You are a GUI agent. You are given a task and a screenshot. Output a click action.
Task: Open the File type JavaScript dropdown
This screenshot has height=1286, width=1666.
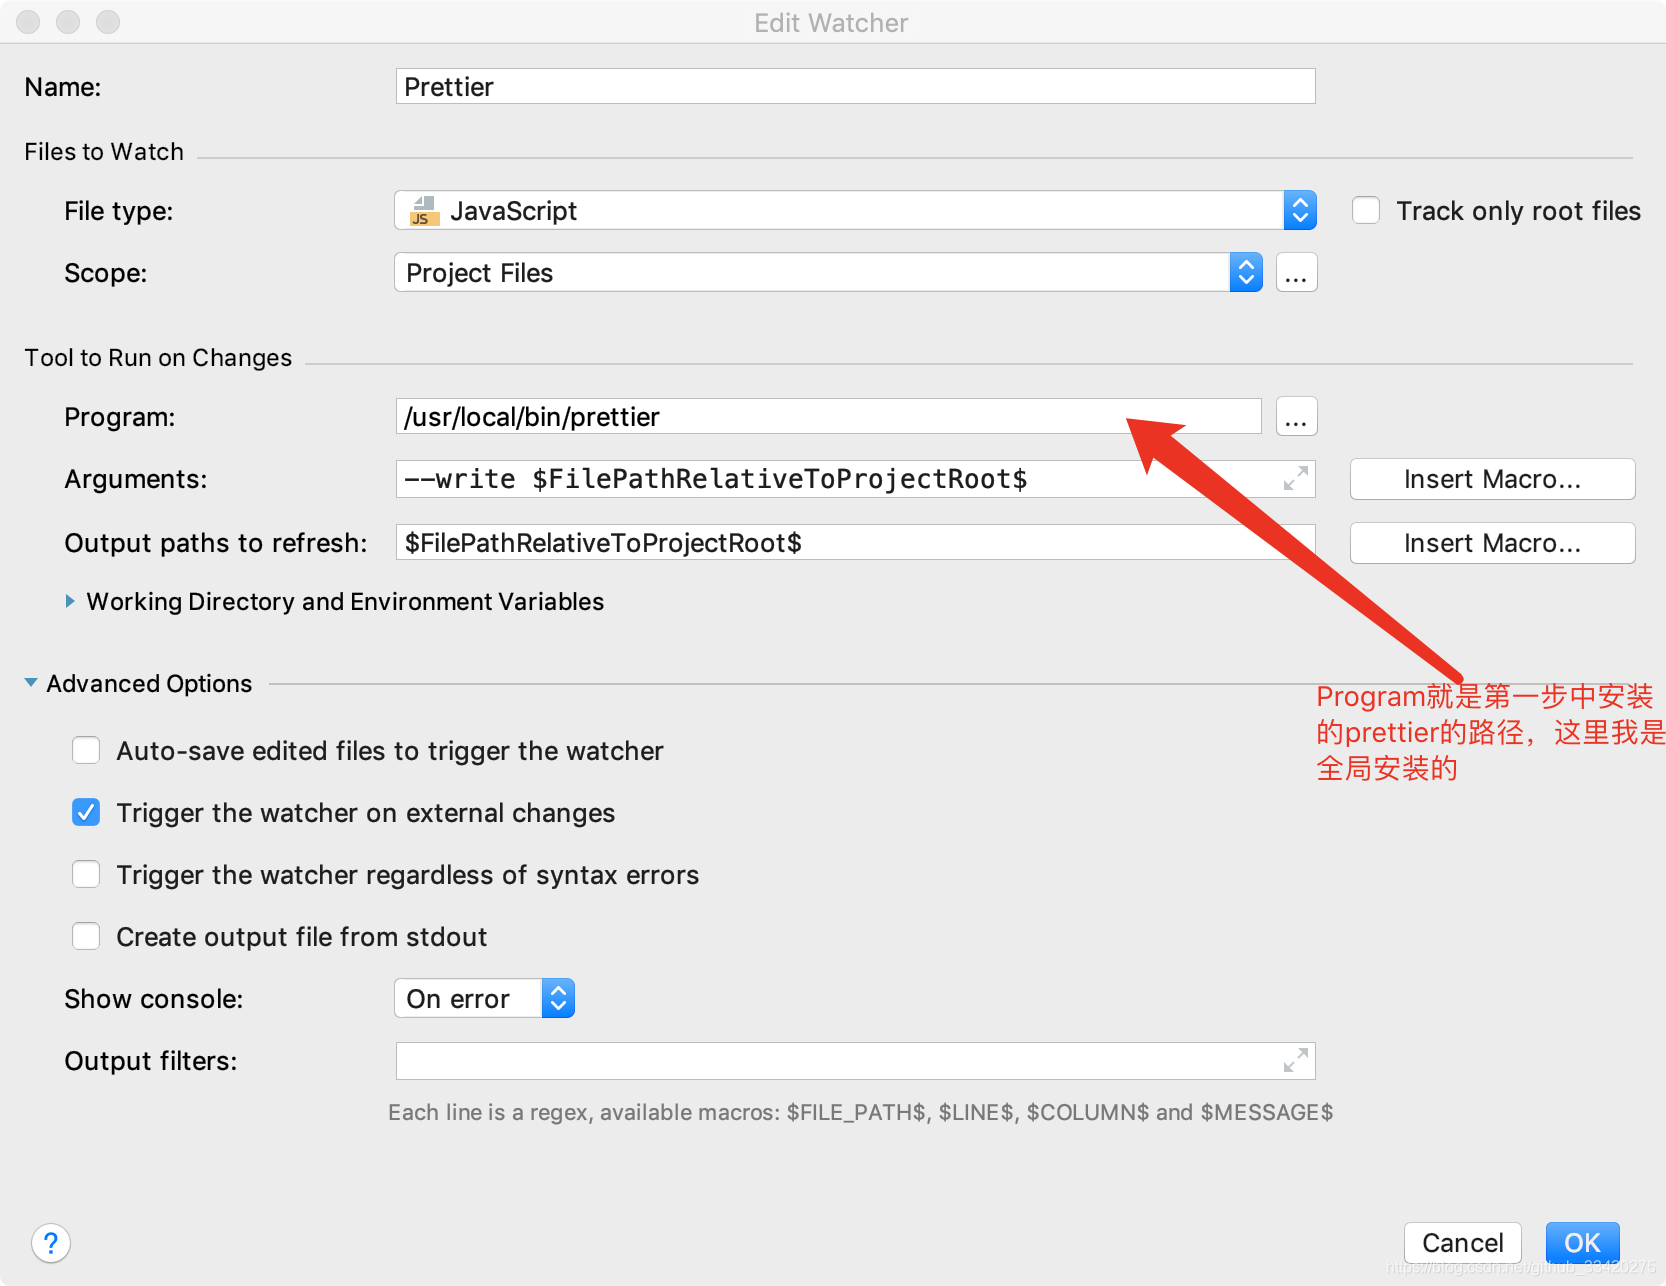click(x=855, y=210)
